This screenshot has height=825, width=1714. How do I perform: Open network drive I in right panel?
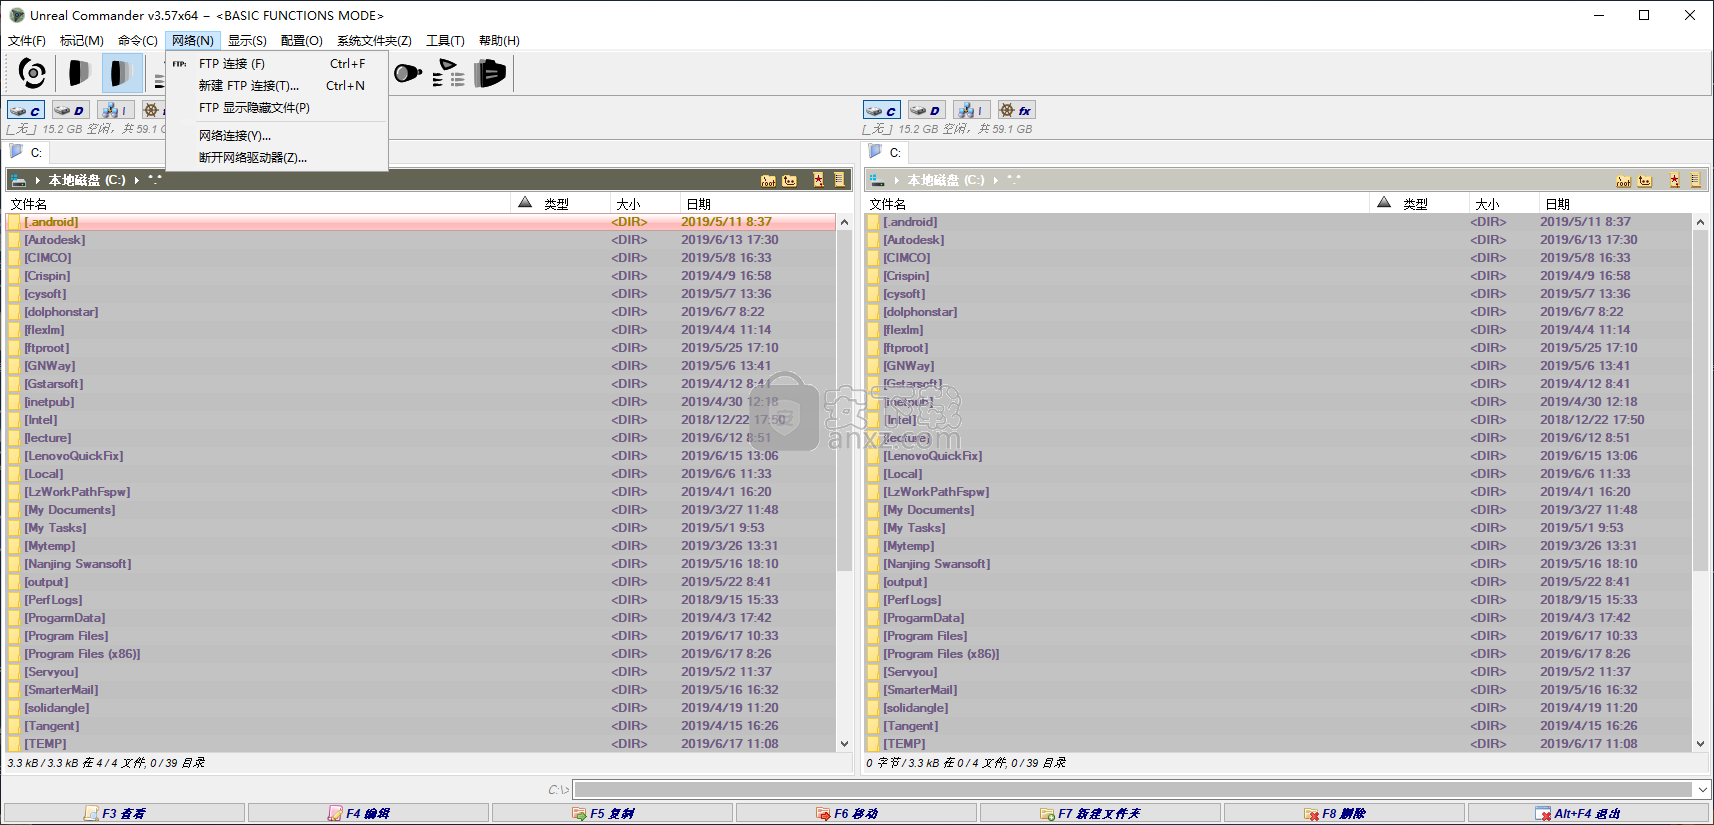point(970,110)
